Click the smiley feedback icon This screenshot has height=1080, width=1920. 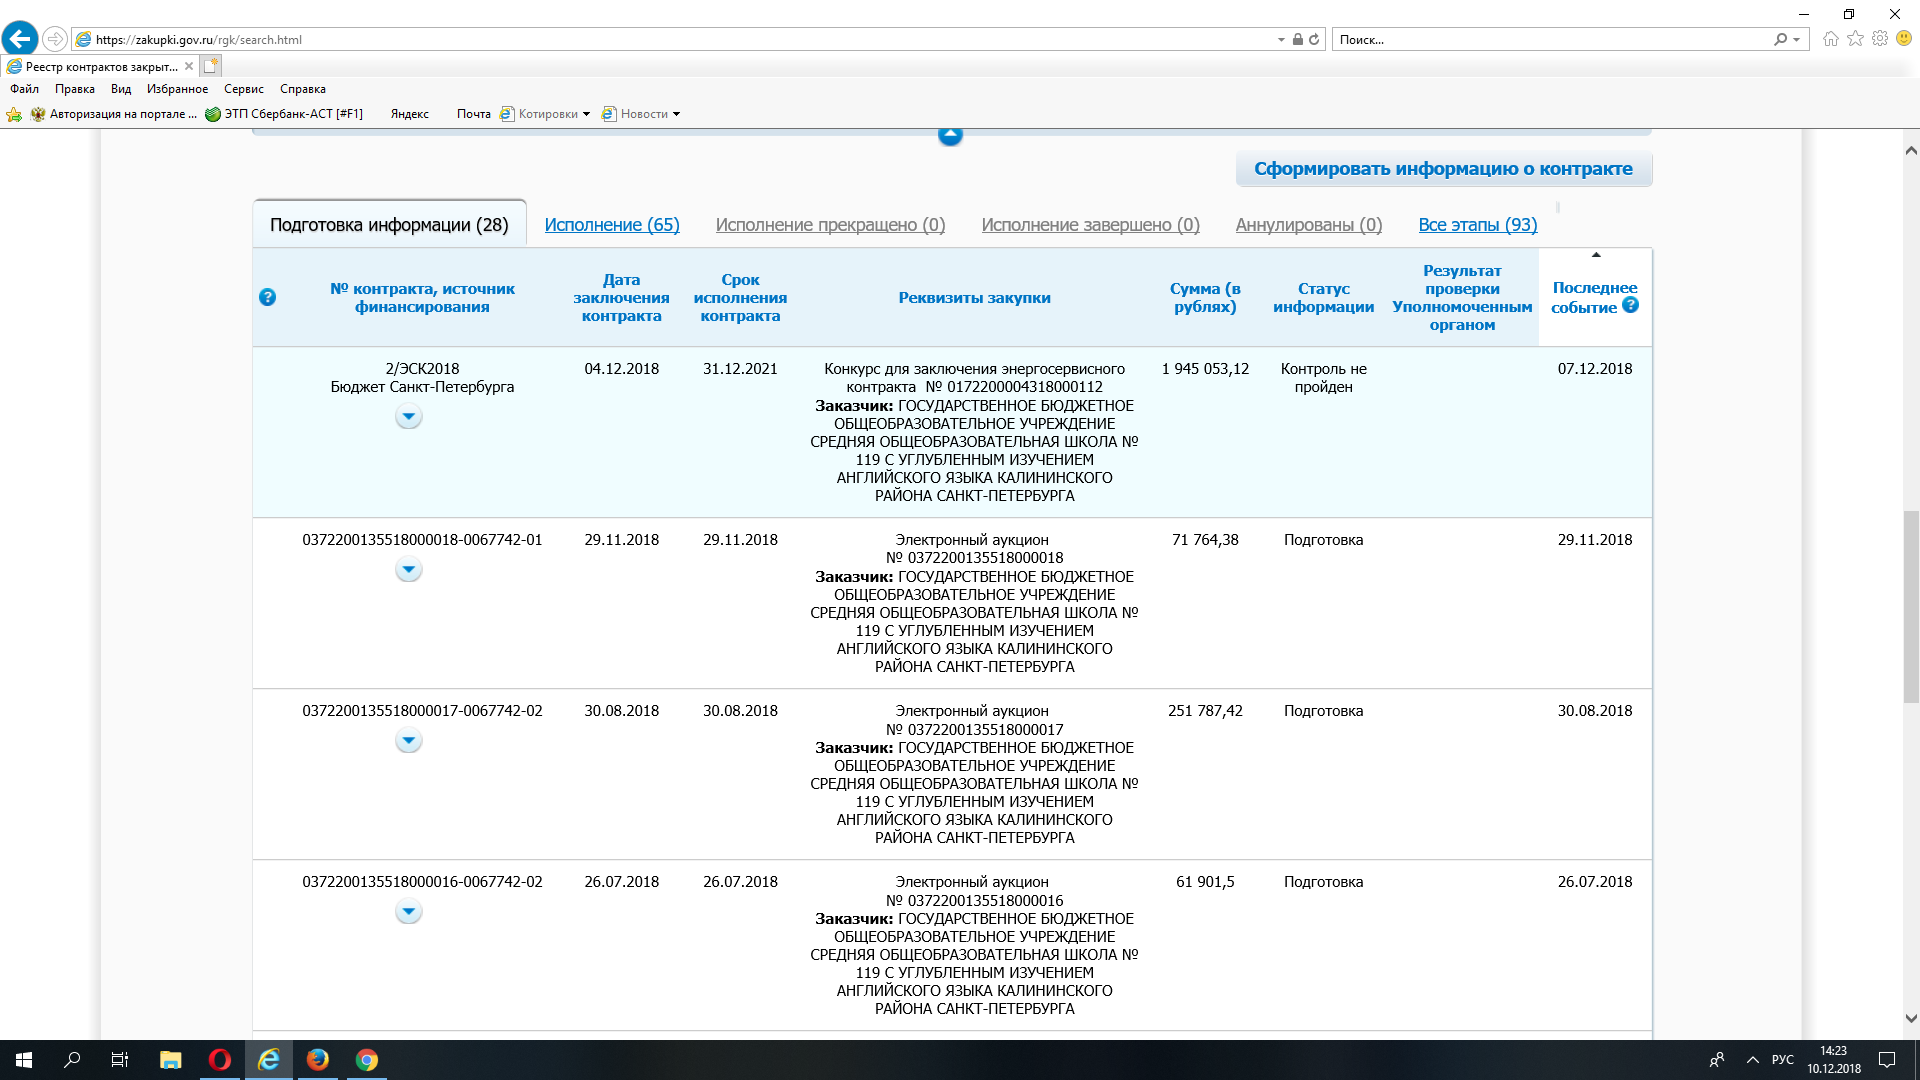(1904, 39)
